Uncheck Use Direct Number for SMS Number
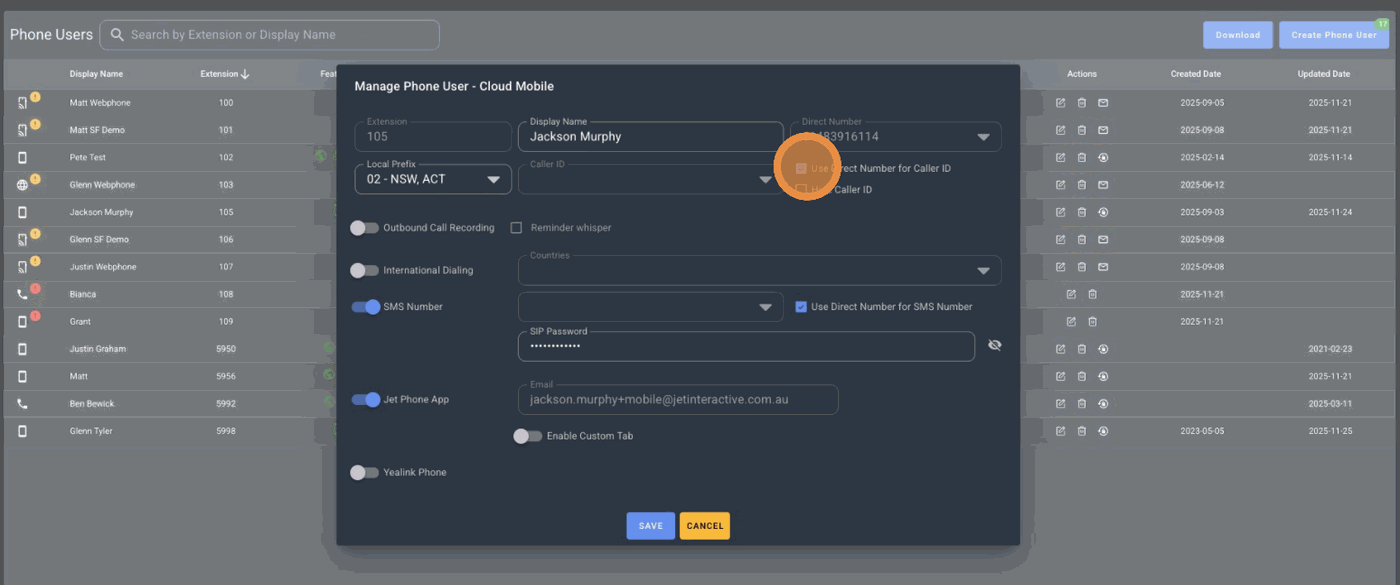The width and height of the screenshot is (1400, 585). coord(801,307)
